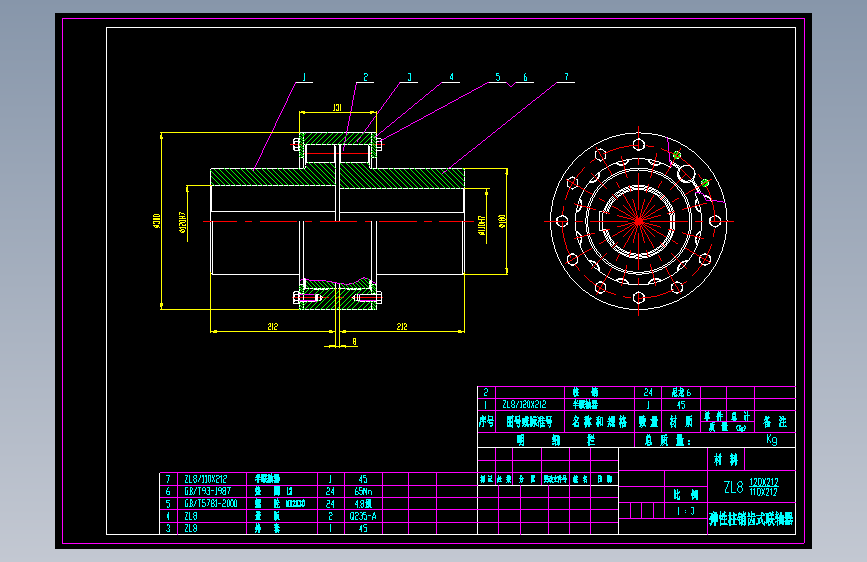Select the Φ180 diameter dimension on the right
This screenshot has height=562, width=867.
click(502, 221)
